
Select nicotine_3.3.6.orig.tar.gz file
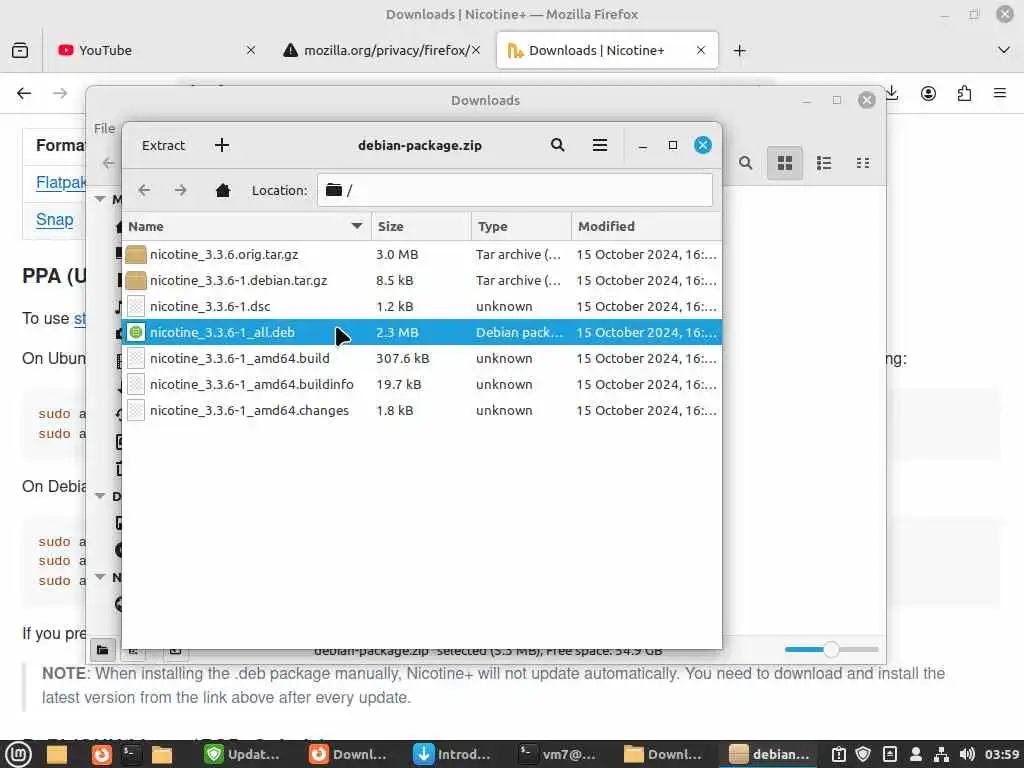[422, 254]
